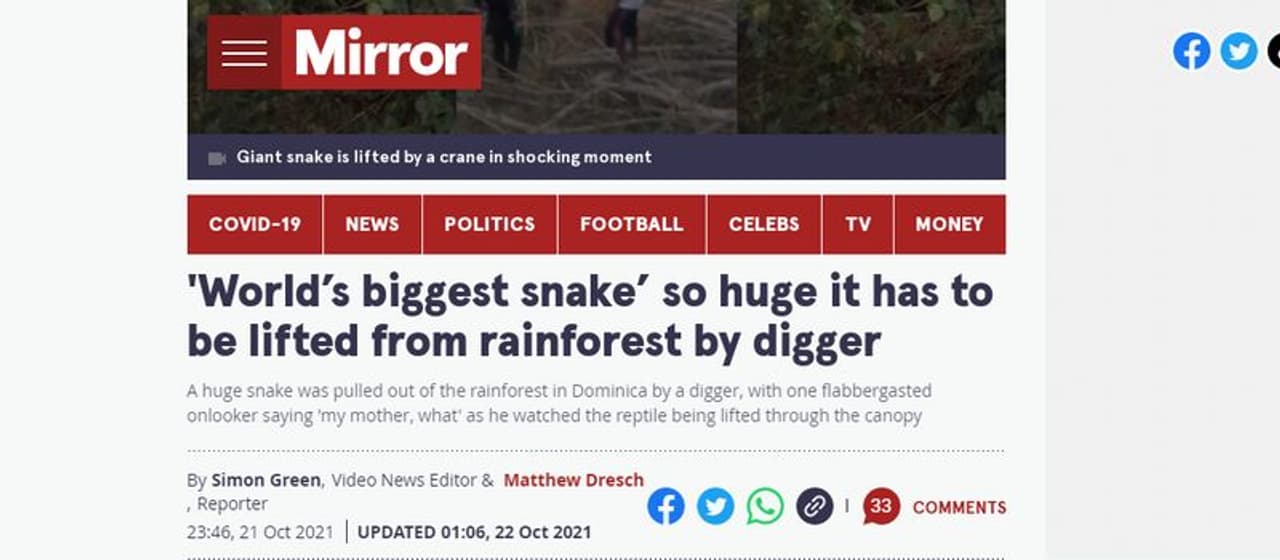
Task: Open Simon Green author page
Action: tap(266, 480)
